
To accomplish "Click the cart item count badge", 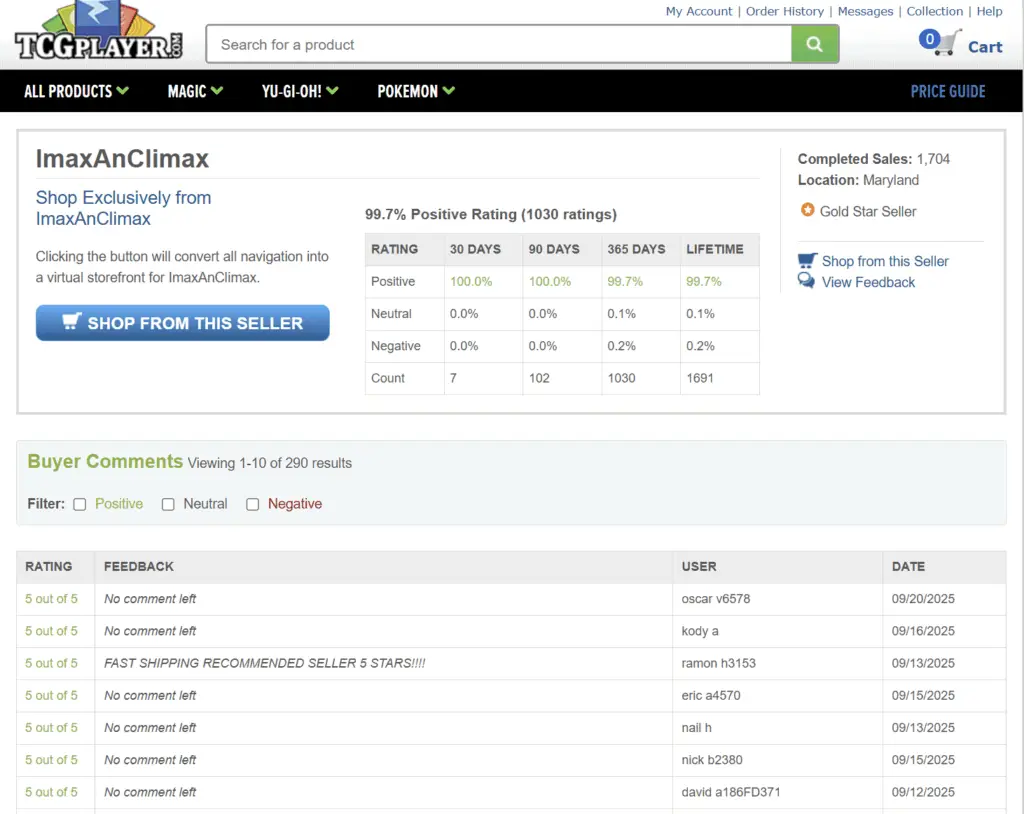I will point(929,39).
